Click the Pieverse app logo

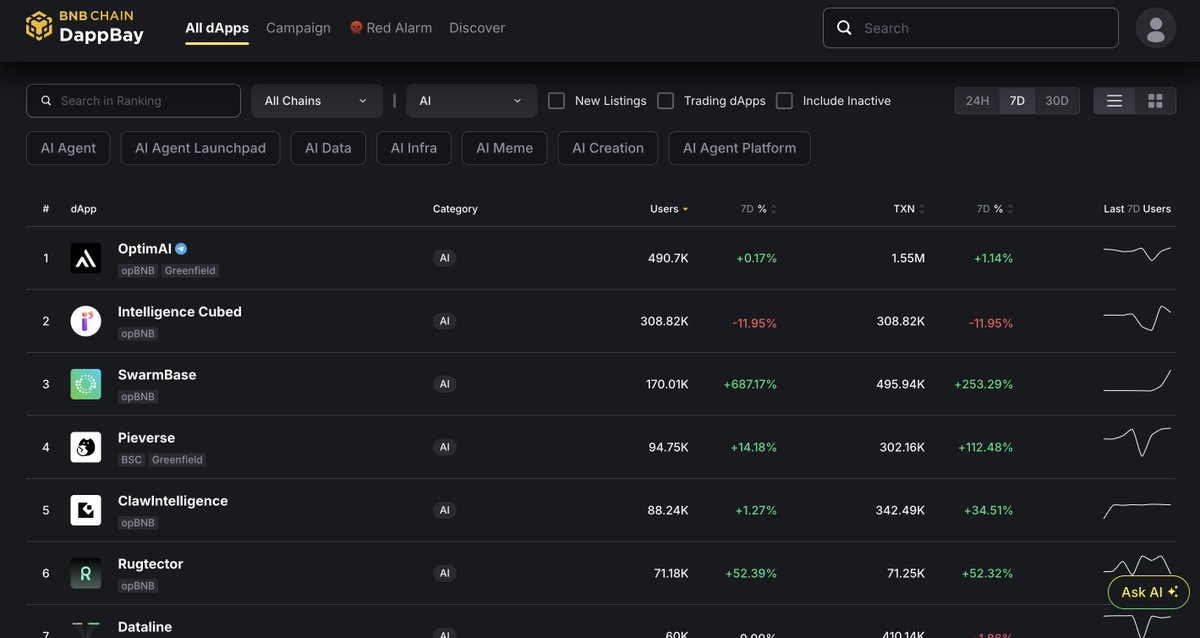(x=86, y=447)
